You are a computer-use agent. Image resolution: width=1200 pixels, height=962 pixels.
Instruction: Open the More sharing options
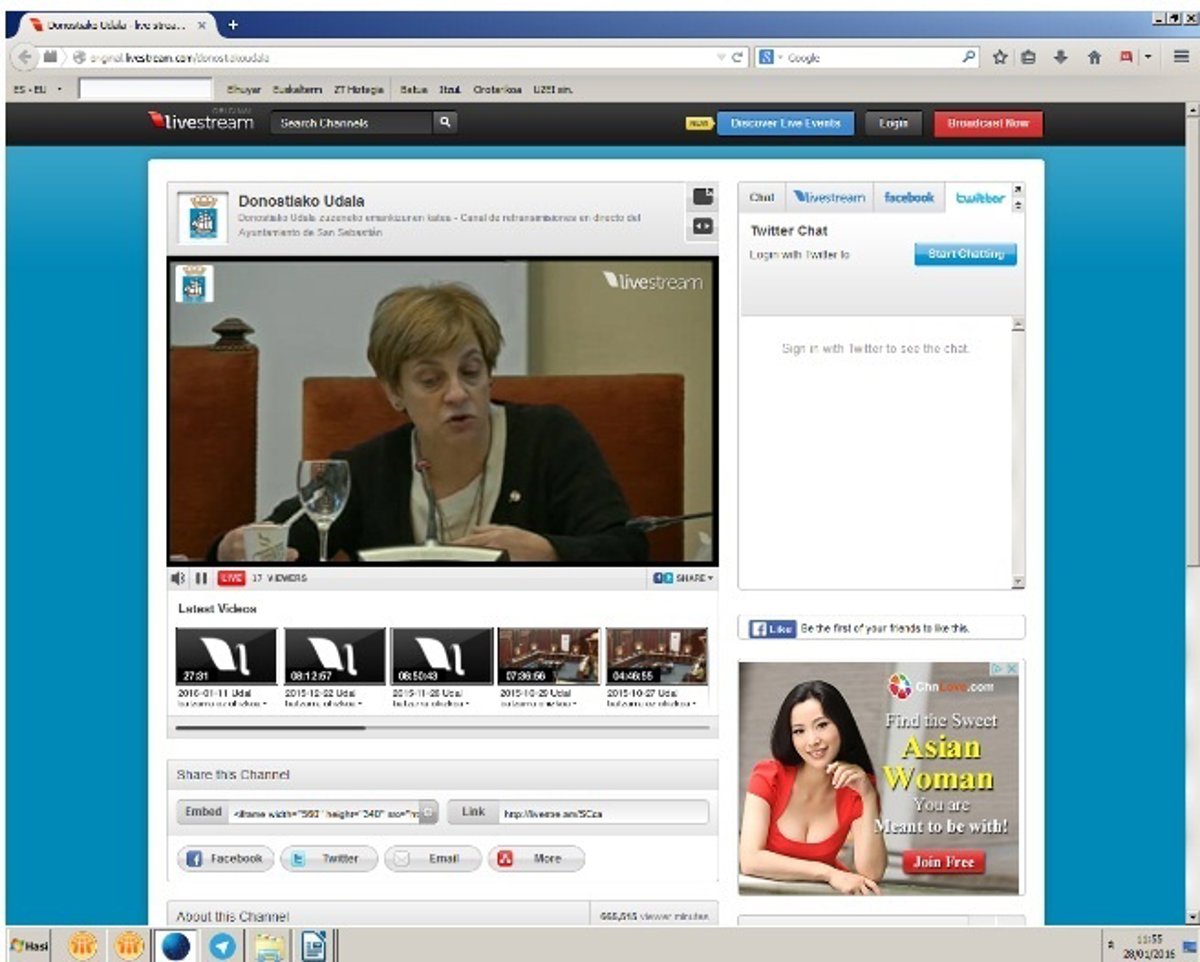(x=536, y=858)
